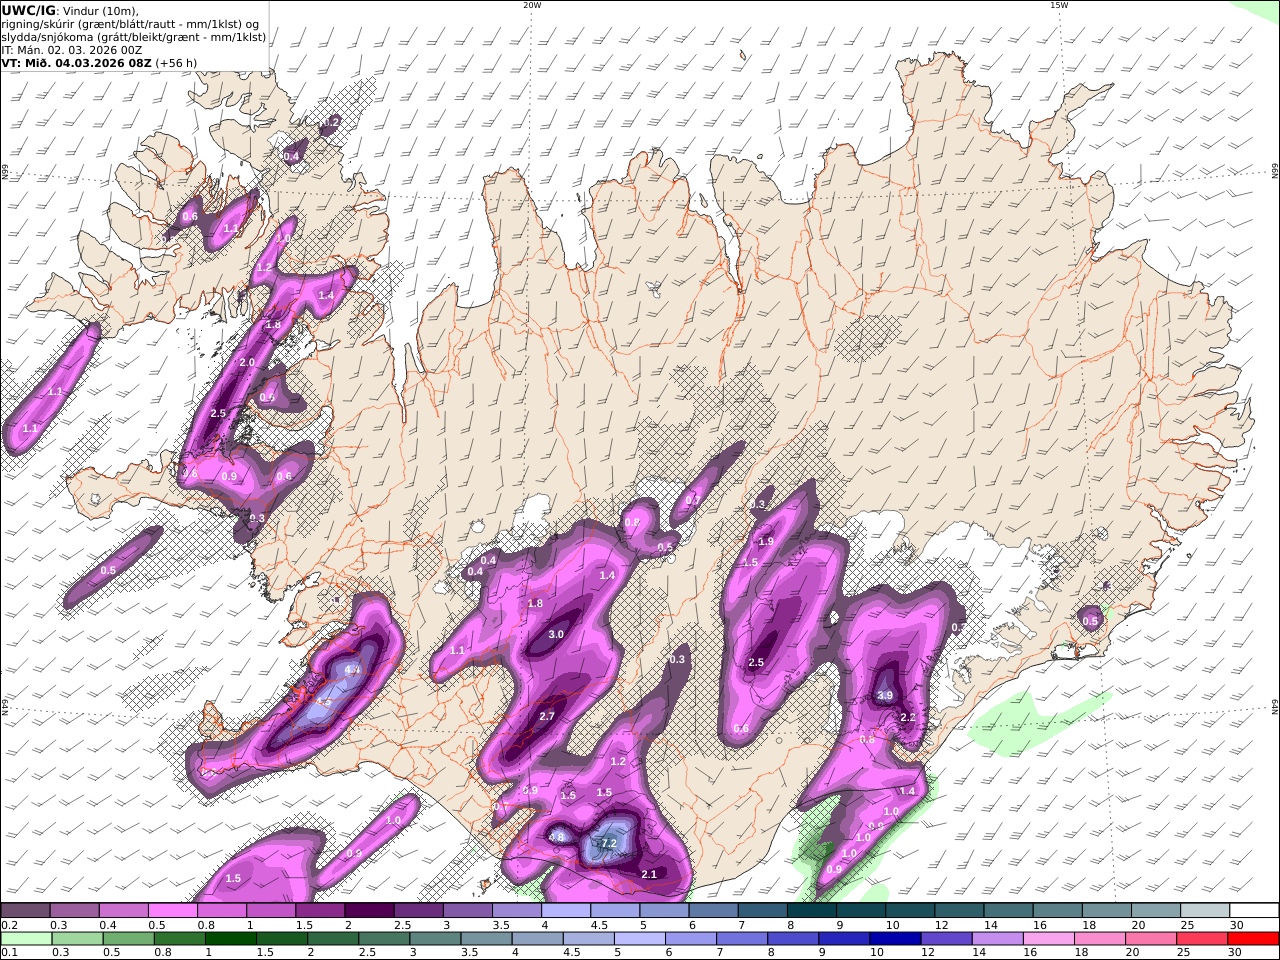Click the 4.8 precipitation value on map

(x=557, y=837)
